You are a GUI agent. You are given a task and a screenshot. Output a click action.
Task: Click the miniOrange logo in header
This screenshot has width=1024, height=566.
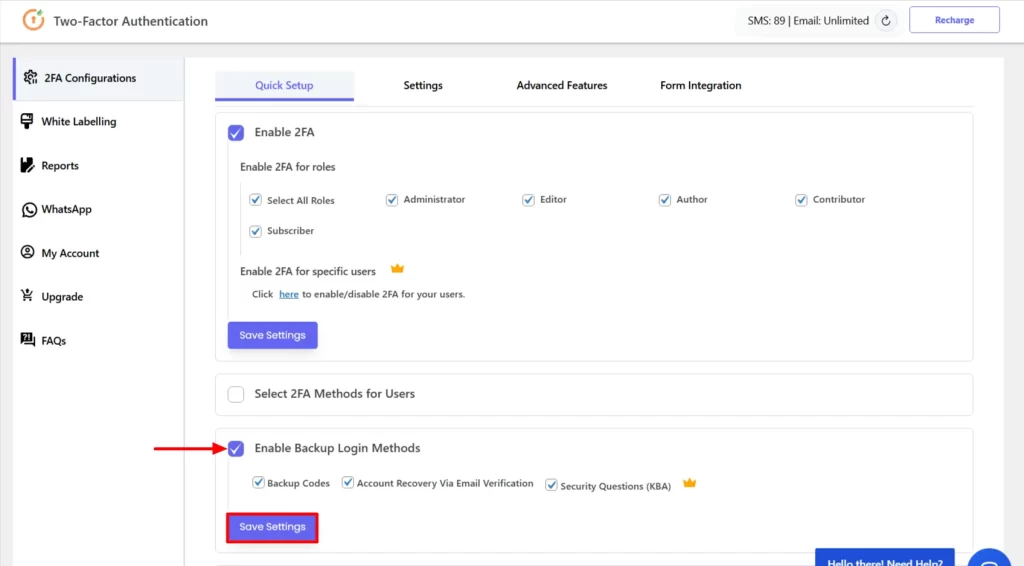pyautogui.click(x=33, y=21)
